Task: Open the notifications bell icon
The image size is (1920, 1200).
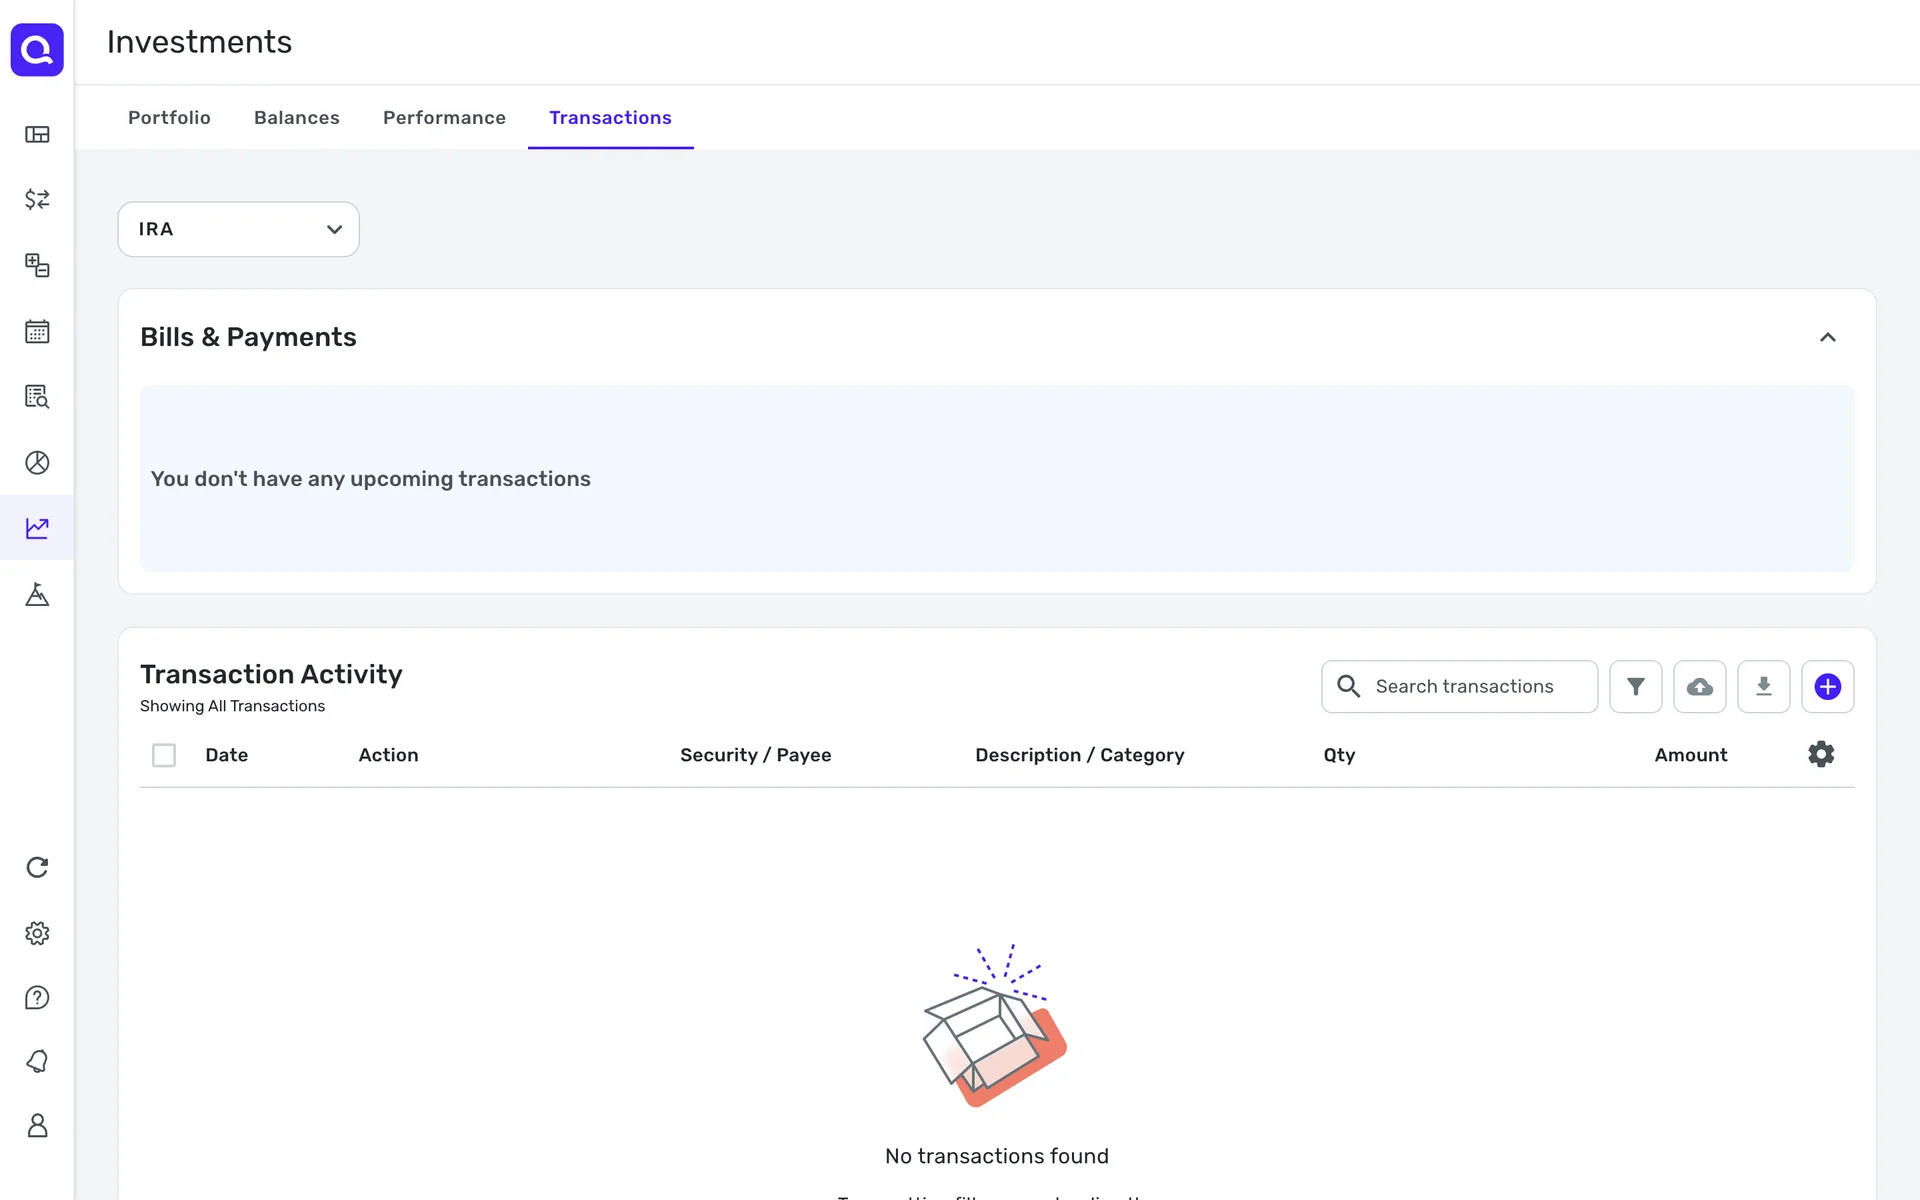Action: point(37,1061)
